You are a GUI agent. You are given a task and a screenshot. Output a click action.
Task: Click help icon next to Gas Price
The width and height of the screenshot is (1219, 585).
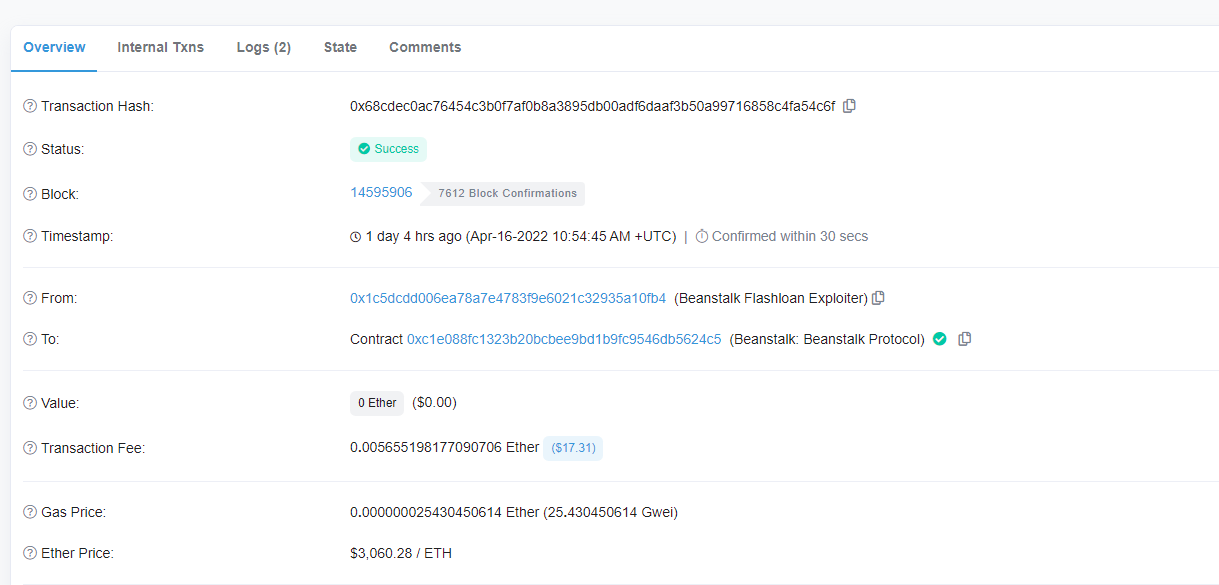[x=30, y=512]
